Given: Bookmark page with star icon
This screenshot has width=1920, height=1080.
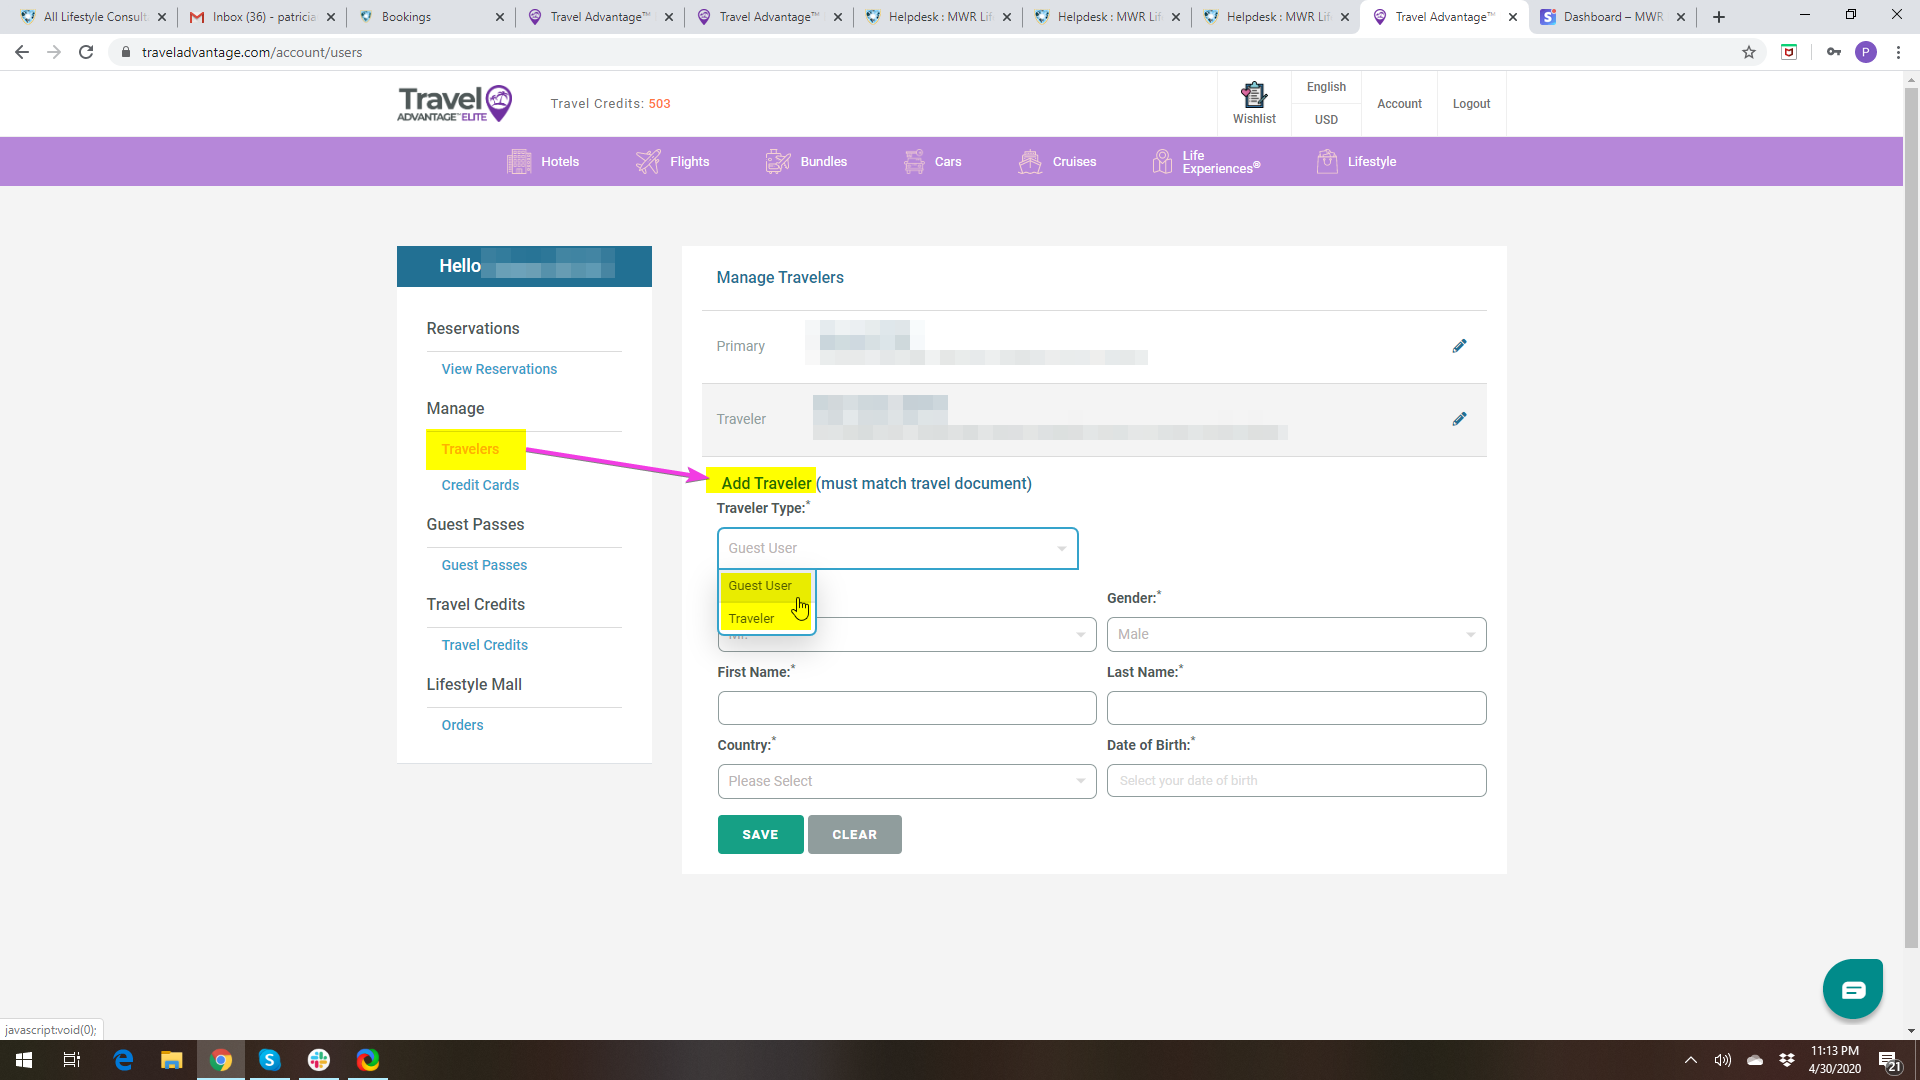Looking at the screenshot, I should [1749, 52].
